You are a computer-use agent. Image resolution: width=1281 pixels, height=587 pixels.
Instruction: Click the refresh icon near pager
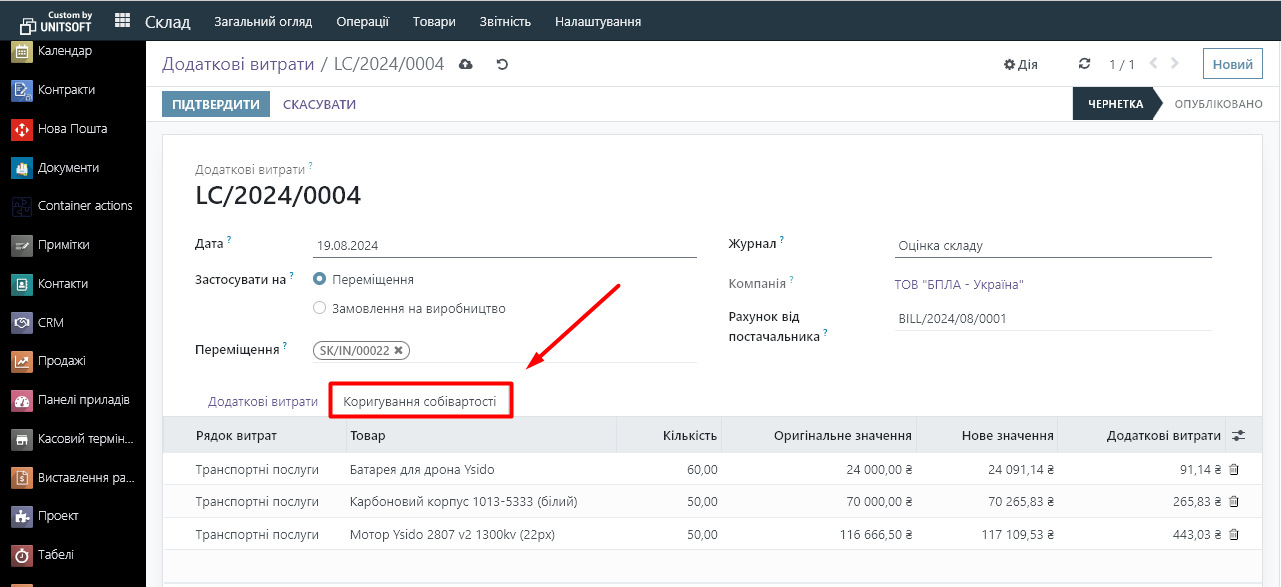1084,64
